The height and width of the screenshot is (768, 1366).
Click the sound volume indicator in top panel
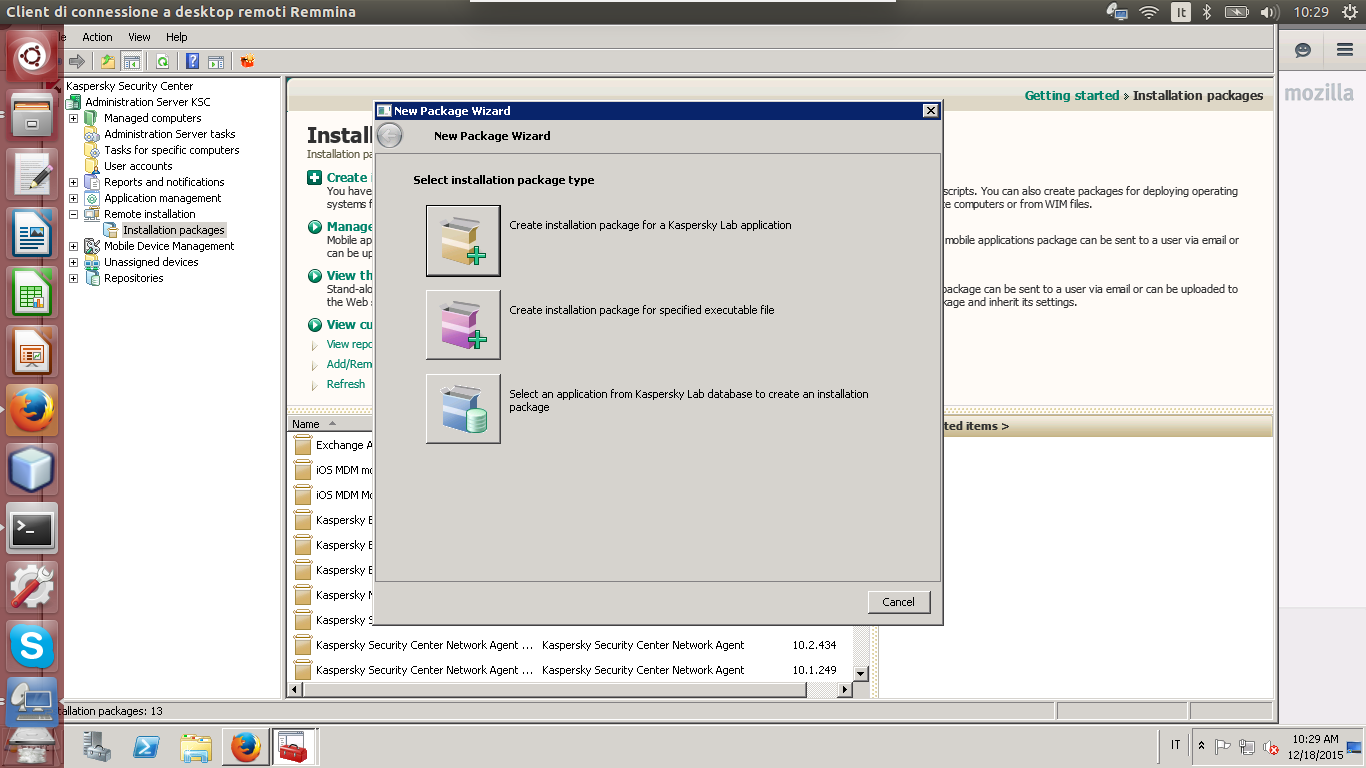(x=1270, y=12)
